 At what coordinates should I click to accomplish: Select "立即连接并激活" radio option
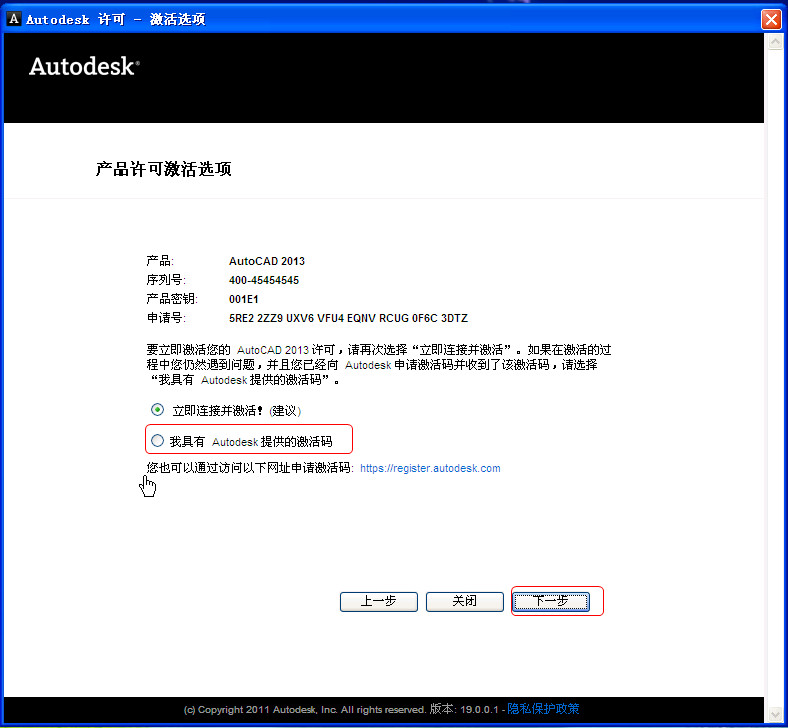click(x=157, y=410)
